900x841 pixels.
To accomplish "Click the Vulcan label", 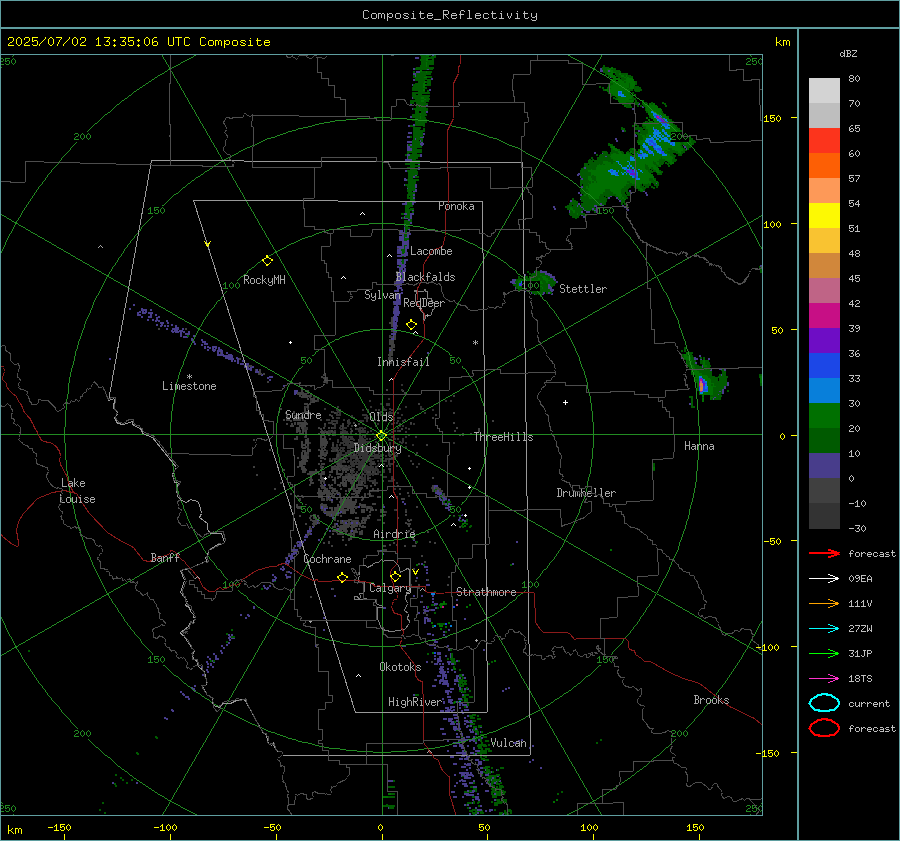I will coord(508,743).
